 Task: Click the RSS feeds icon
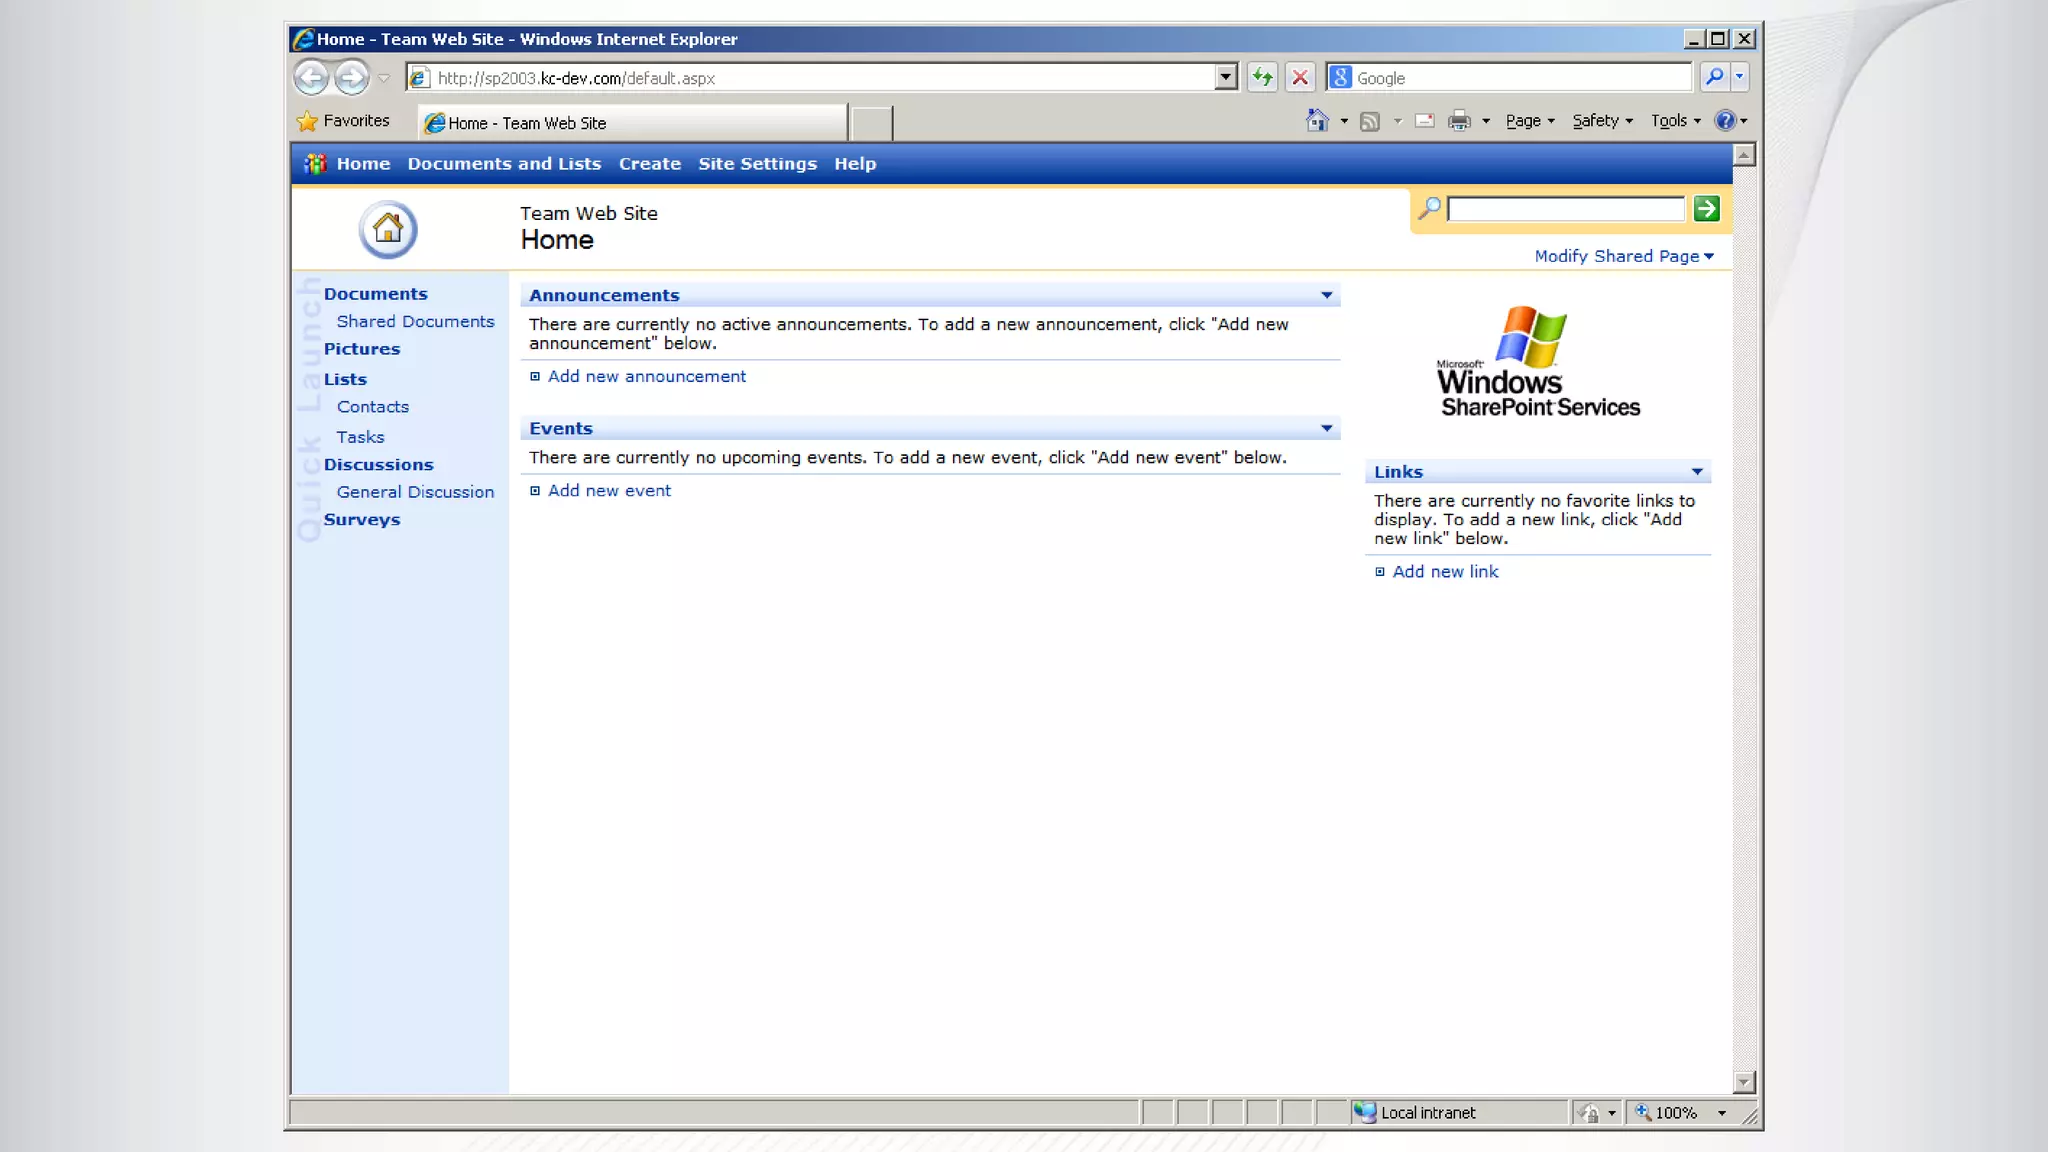click(x=1370, y=121)
